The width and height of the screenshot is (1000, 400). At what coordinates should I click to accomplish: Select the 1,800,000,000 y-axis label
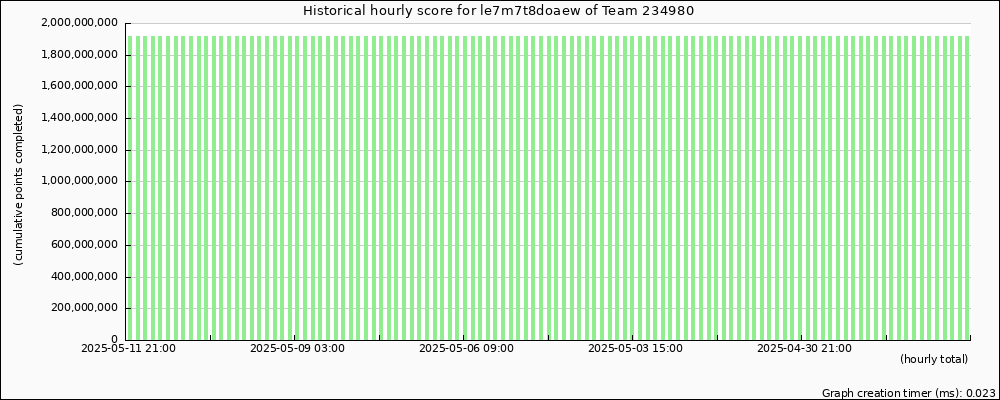79,55
